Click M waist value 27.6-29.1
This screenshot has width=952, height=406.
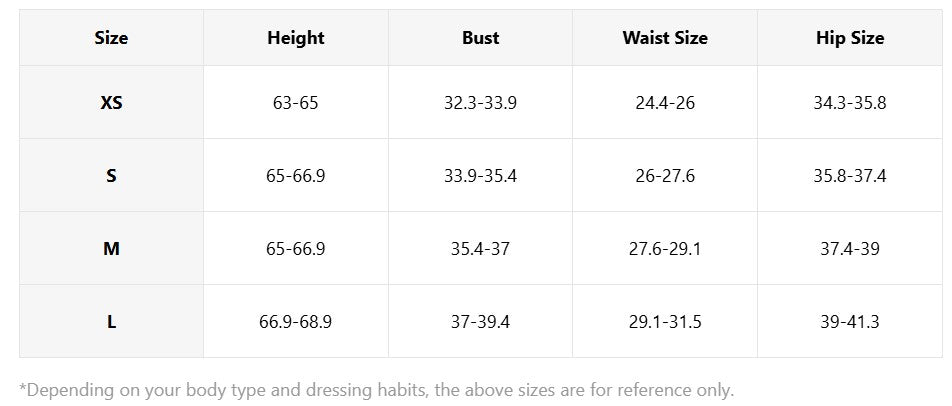(665, 248)
